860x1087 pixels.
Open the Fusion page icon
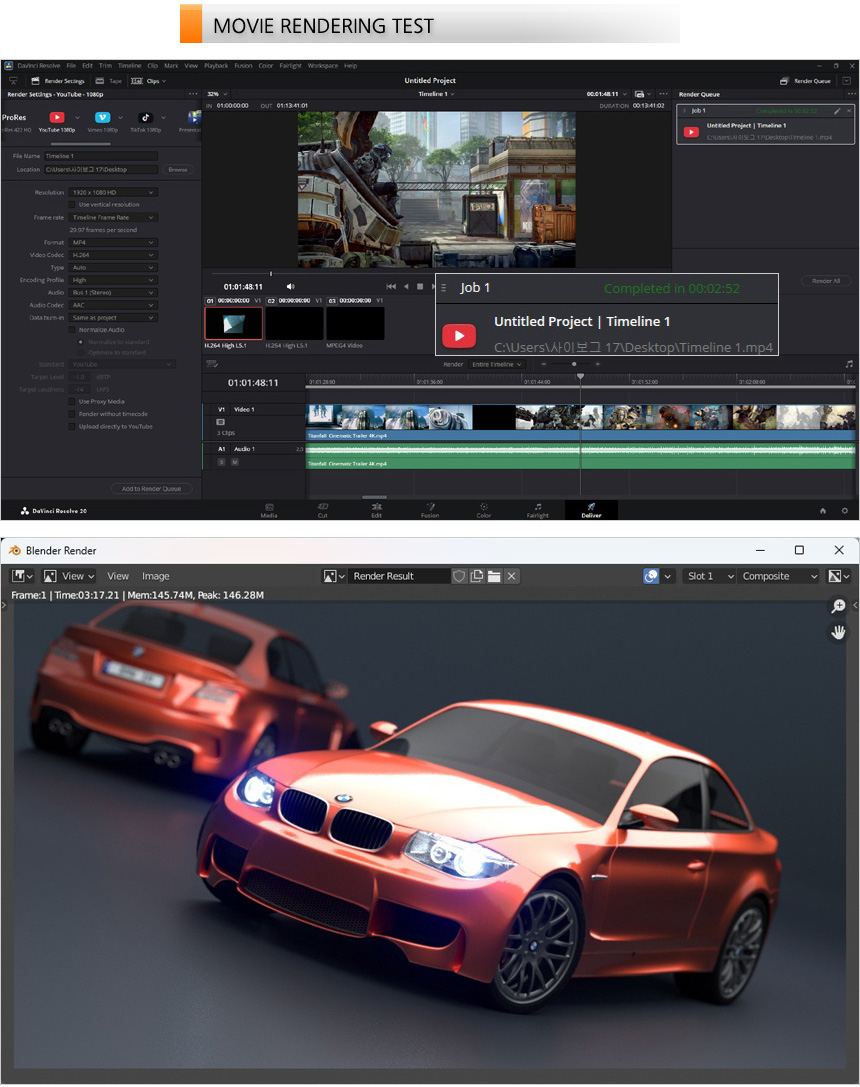tap(429, 507)
